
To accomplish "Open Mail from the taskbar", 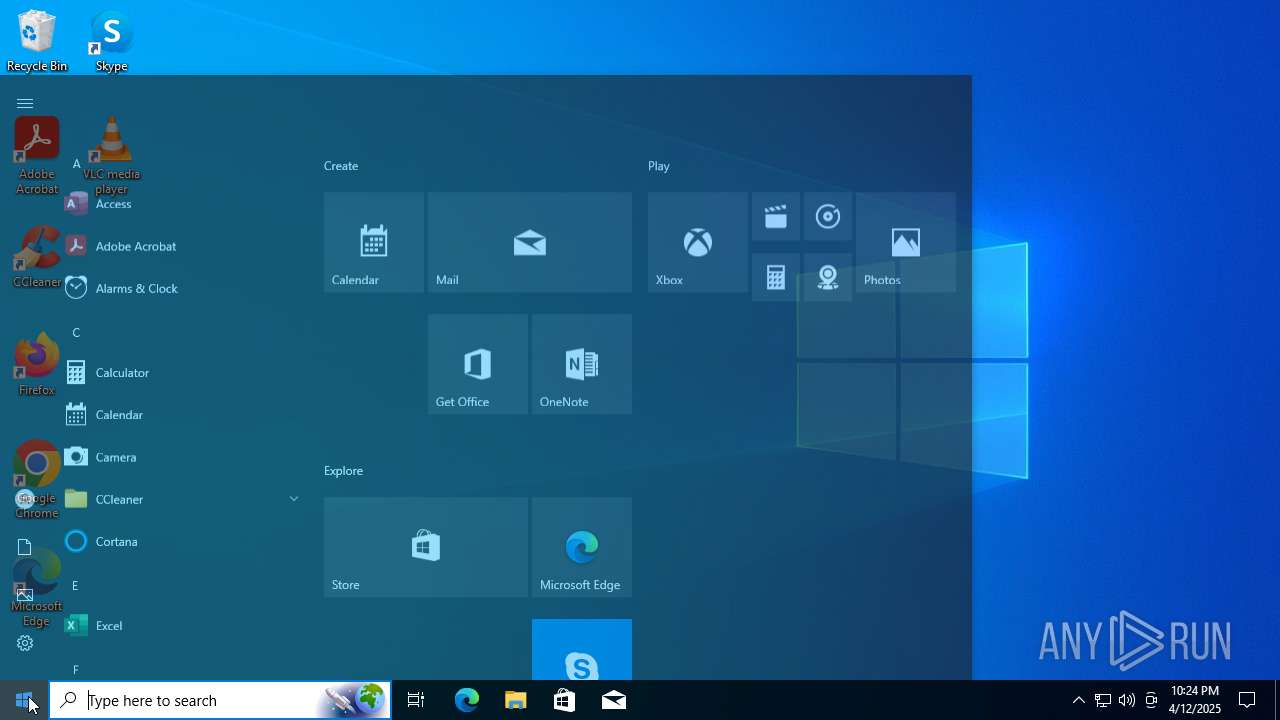I will pos(614,700).
